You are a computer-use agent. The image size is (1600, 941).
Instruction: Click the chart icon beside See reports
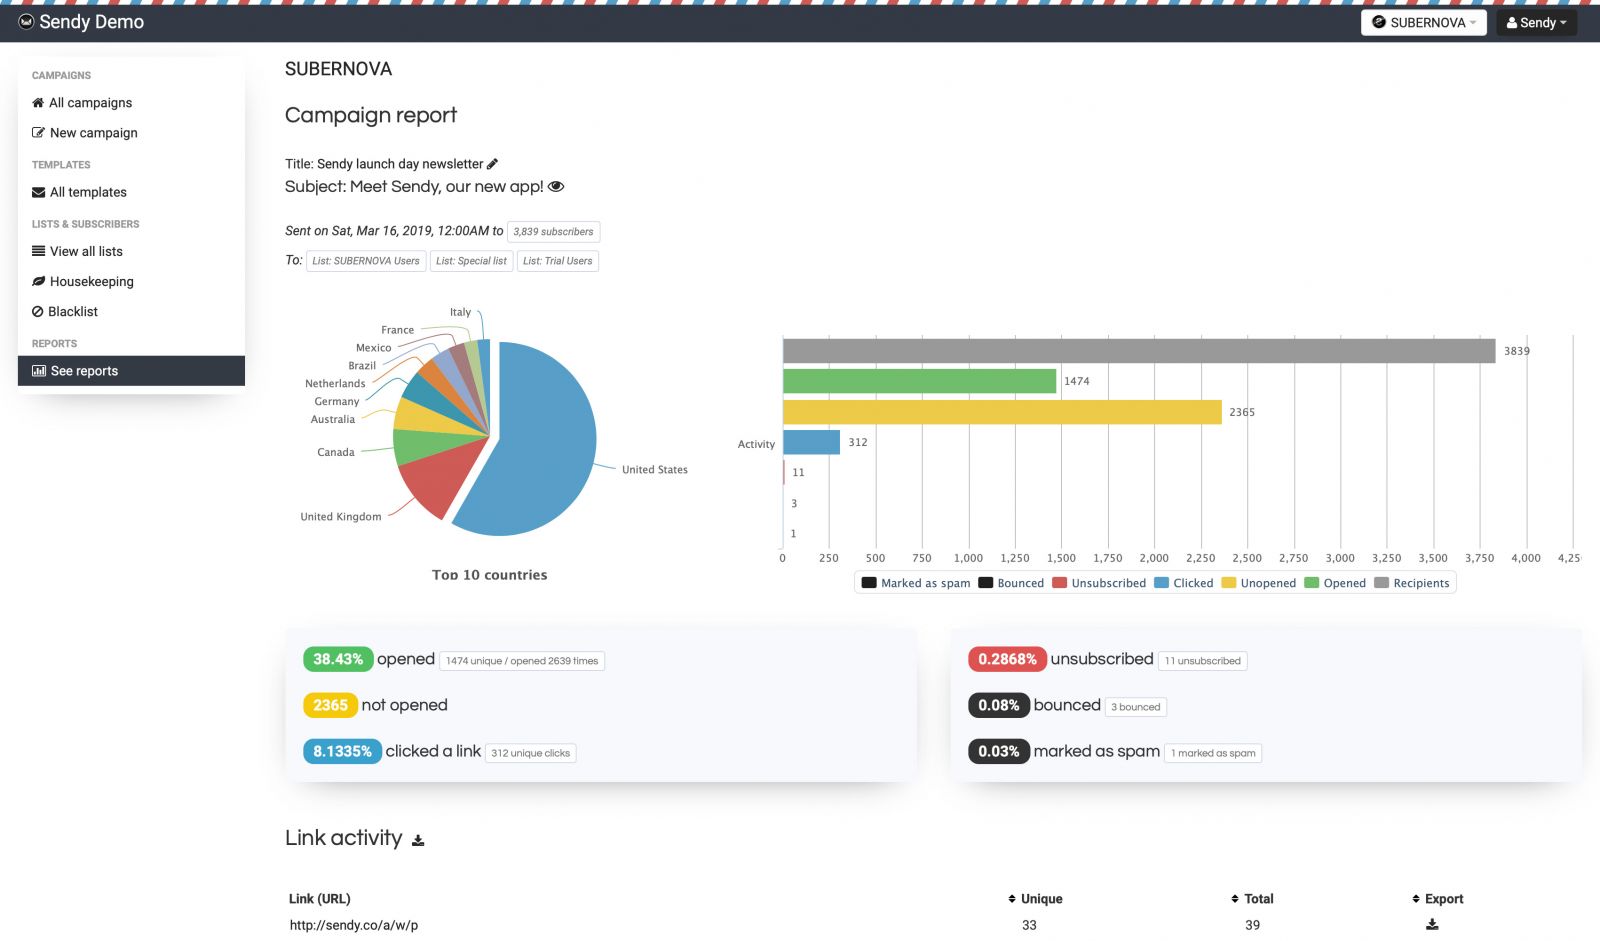click(x=39, y=371)
